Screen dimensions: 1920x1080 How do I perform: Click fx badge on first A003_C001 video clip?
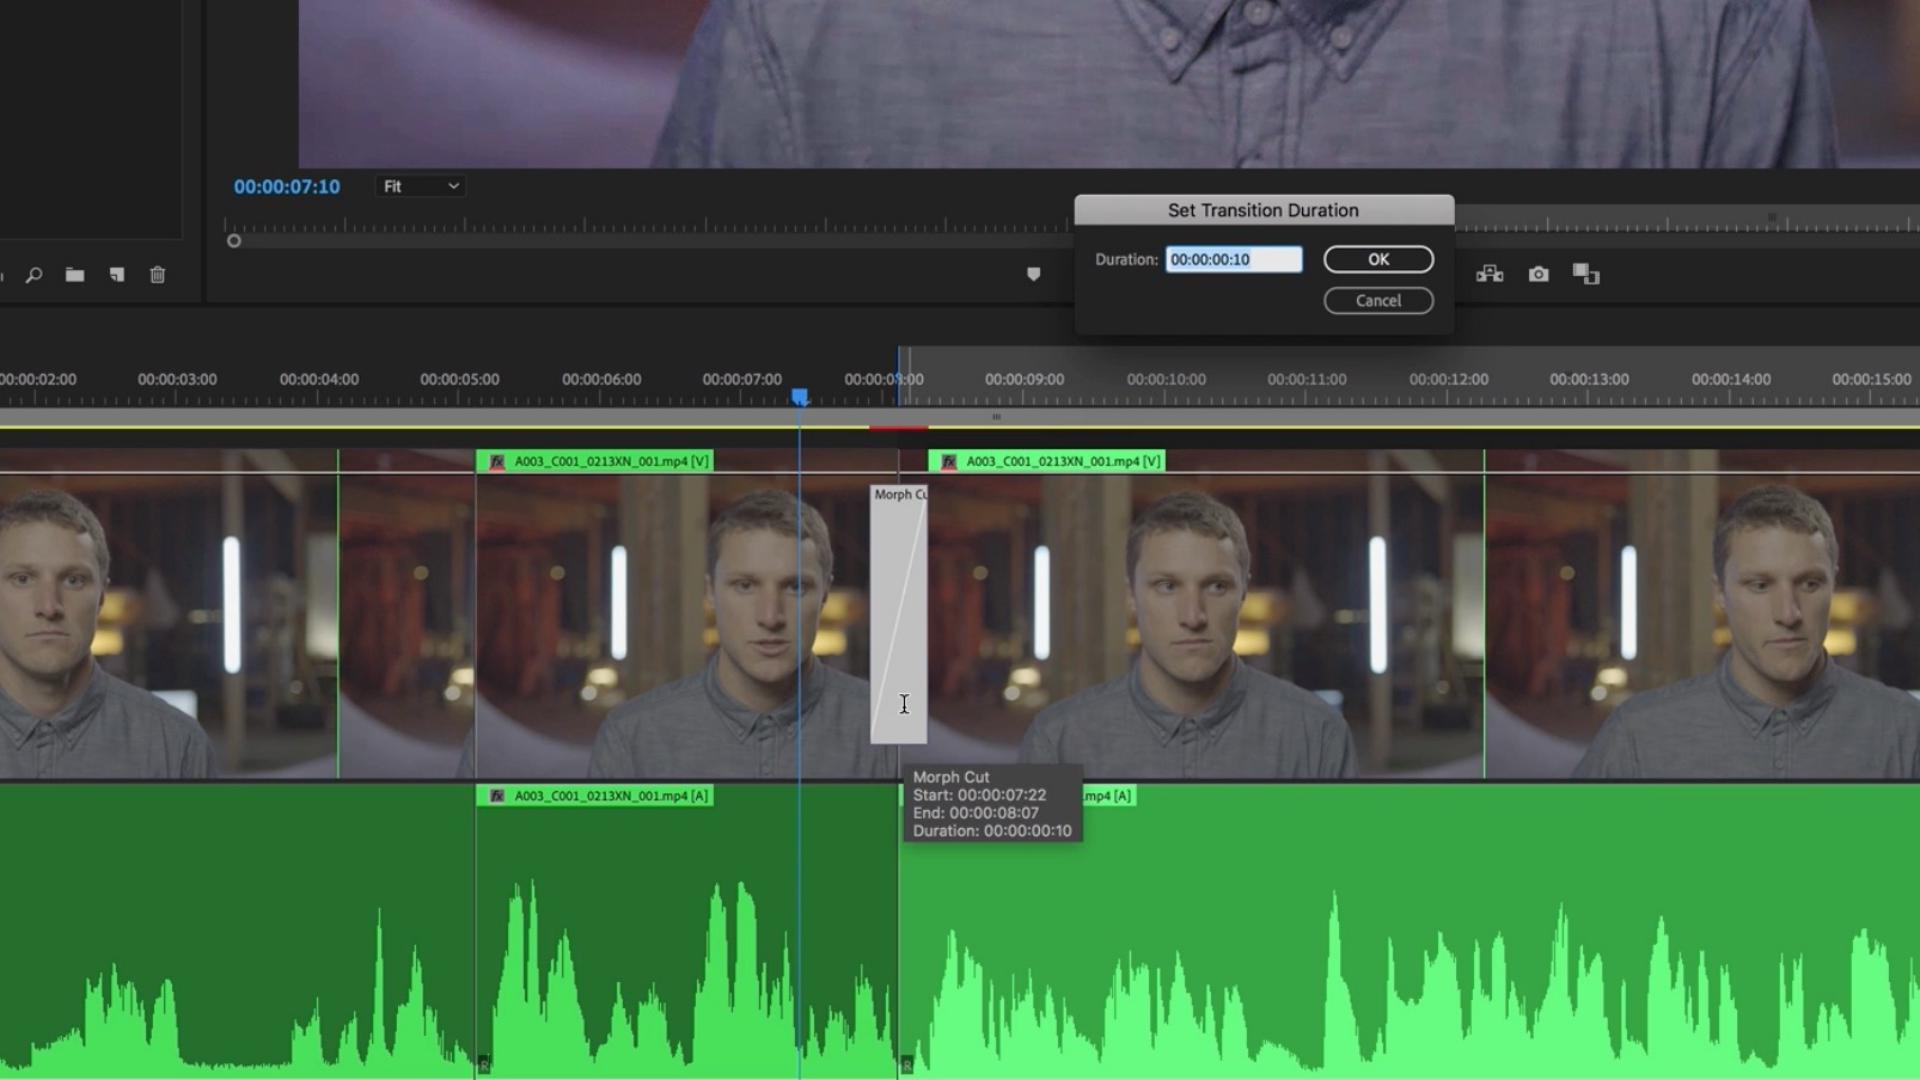(x=497, y=461)
